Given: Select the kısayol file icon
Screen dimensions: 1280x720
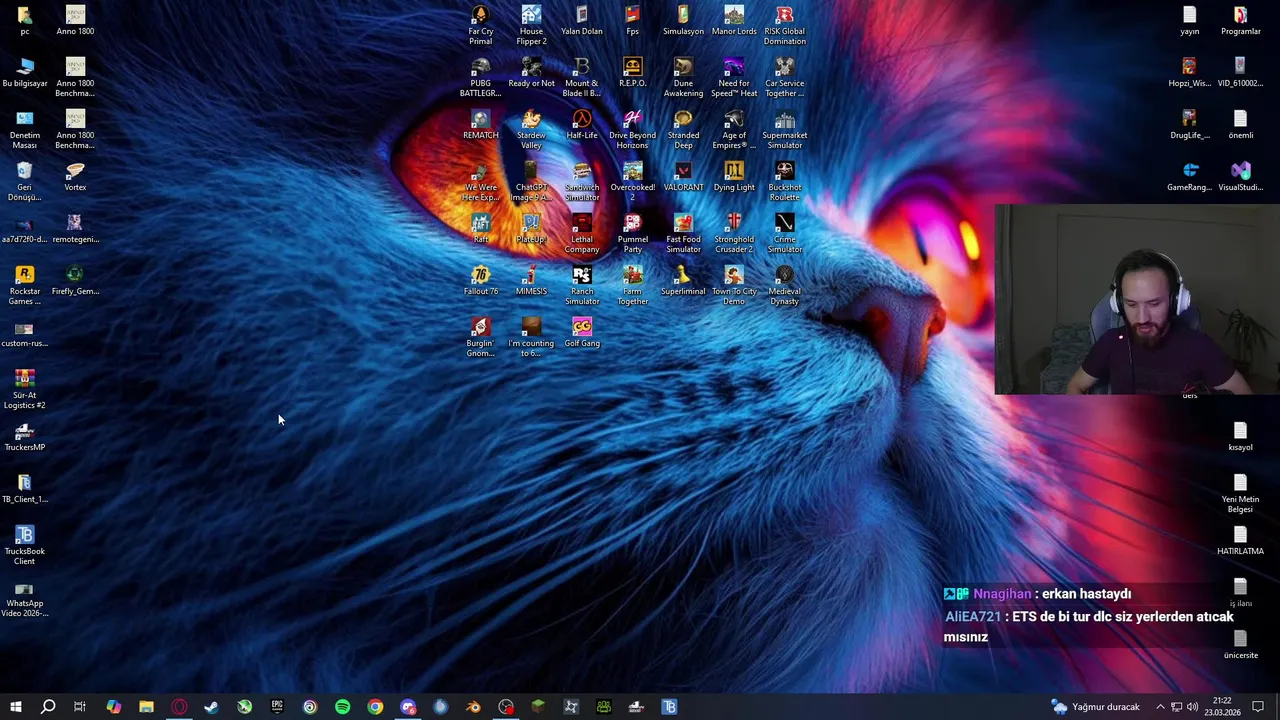Looking at the screenshot, I should (1241, 436).
